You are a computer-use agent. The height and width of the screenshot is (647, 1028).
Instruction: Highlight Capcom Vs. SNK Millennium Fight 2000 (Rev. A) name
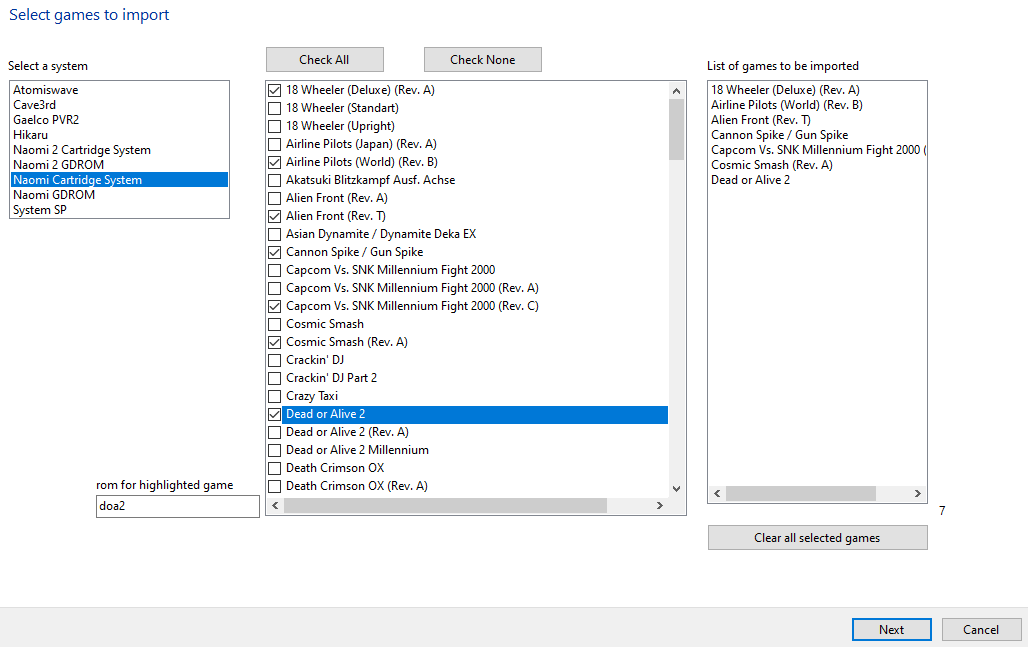click(x=412, y=288)
